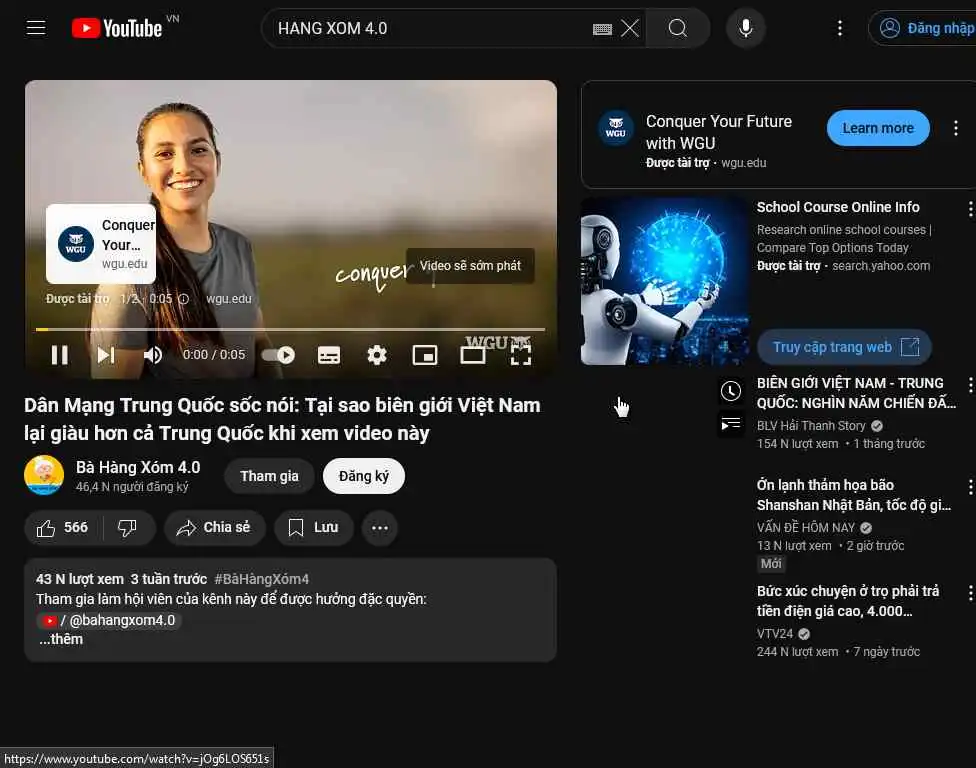Click Video sẽ sớm phát skip notice
The image size is (976, 768).
tap(470, 266)
